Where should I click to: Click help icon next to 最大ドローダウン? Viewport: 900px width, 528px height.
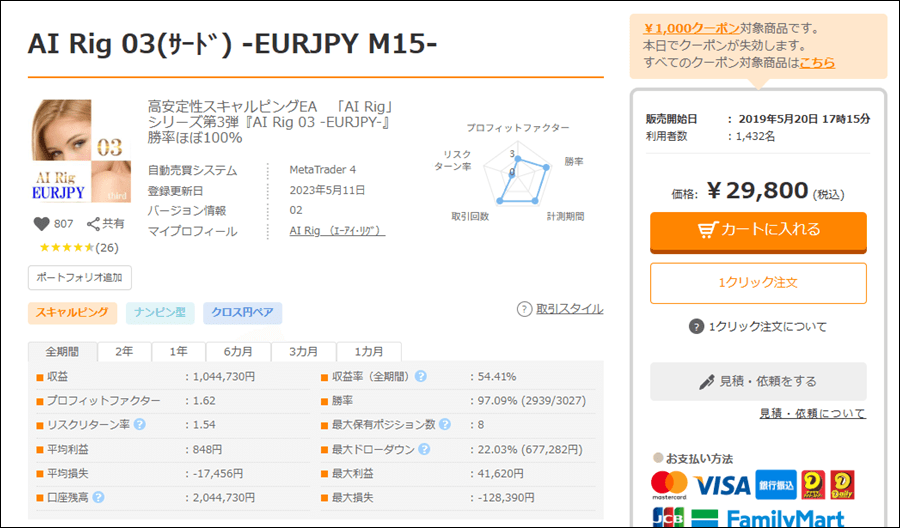pos(424,449)
